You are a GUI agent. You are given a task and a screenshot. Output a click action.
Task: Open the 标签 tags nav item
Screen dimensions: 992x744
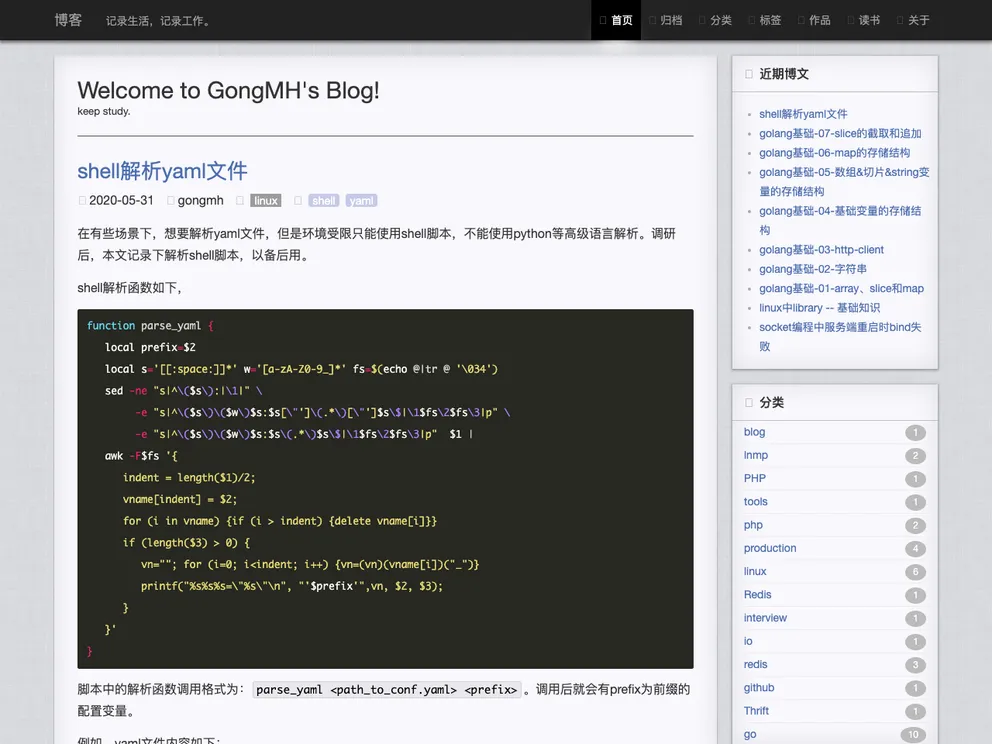point(766,20)
